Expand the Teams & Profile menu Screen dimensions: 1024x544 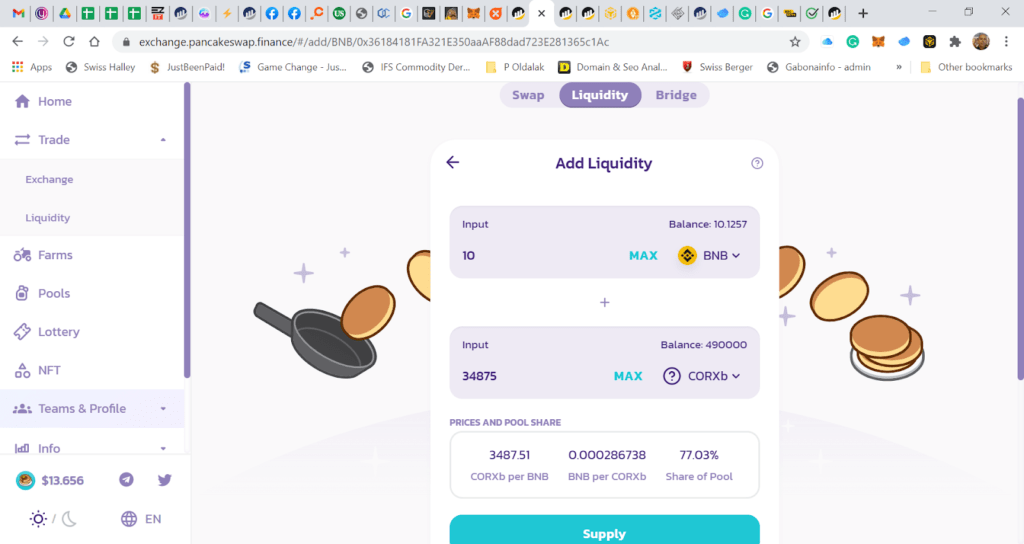point(92,409)
